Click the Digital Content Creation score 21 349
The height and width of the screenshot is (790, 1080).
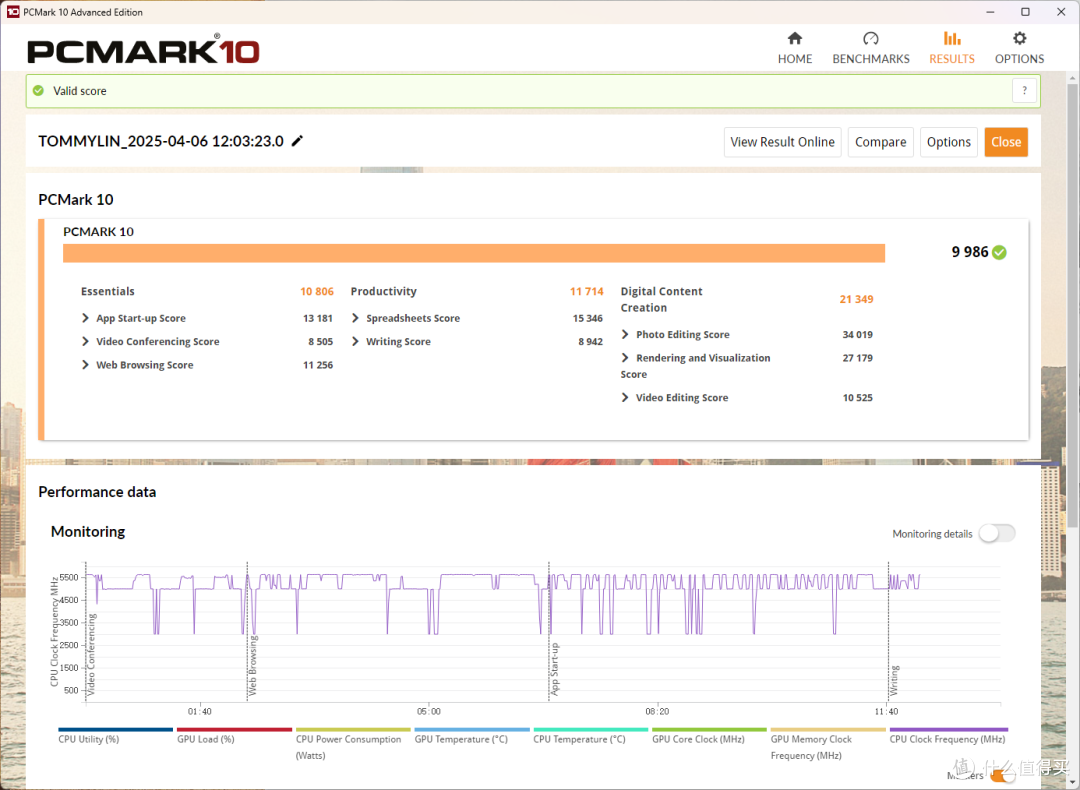(856, 299)
